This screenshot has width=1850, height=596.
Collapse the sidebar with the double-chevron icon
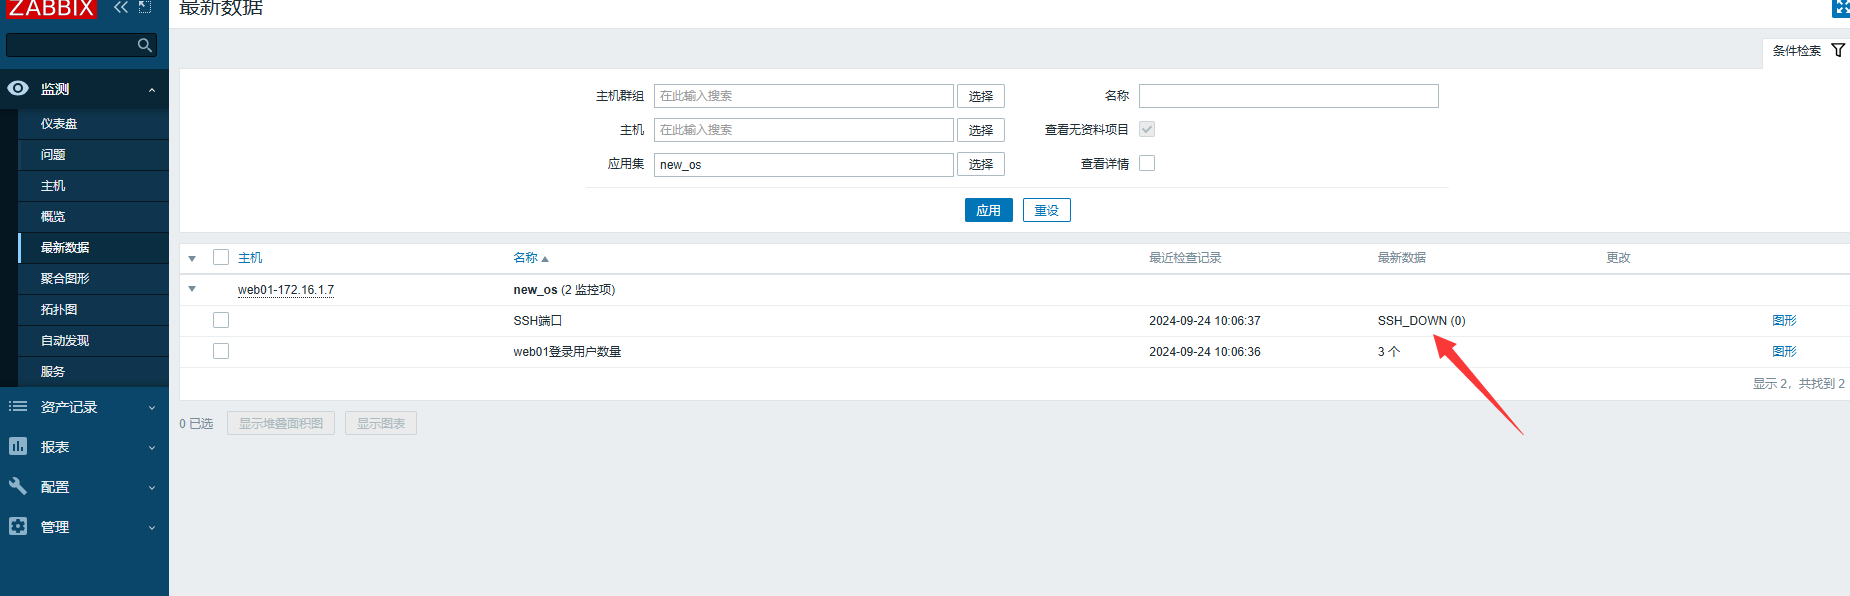[121, 7]
